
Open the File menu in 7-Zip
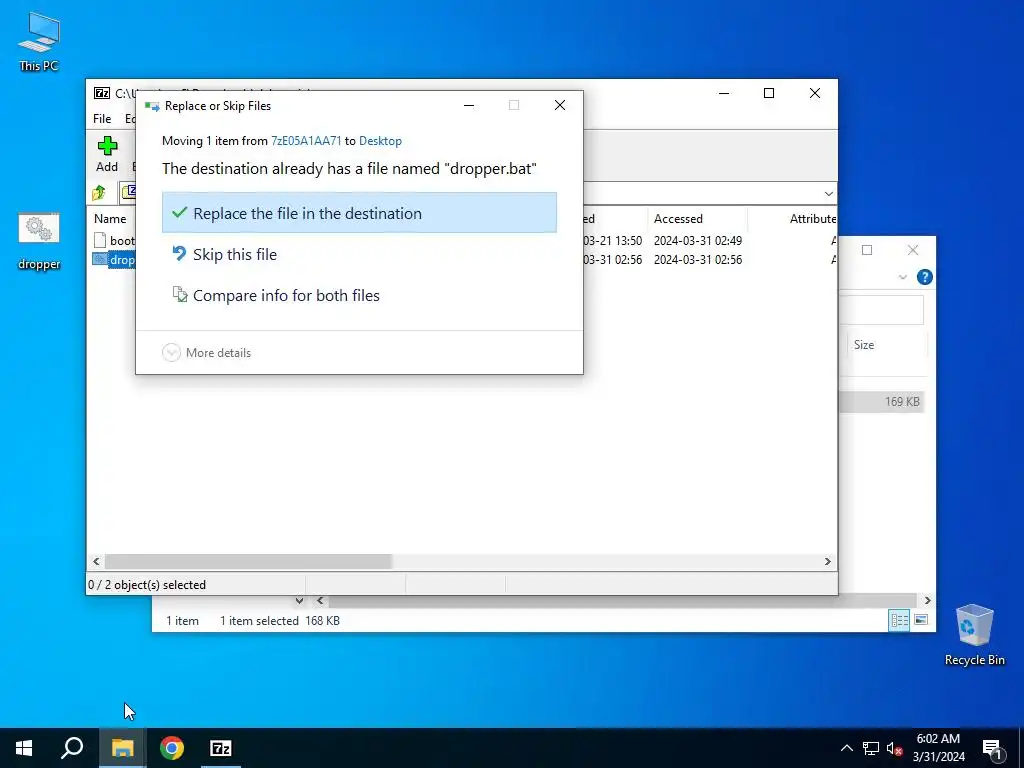tap(102, 118)
